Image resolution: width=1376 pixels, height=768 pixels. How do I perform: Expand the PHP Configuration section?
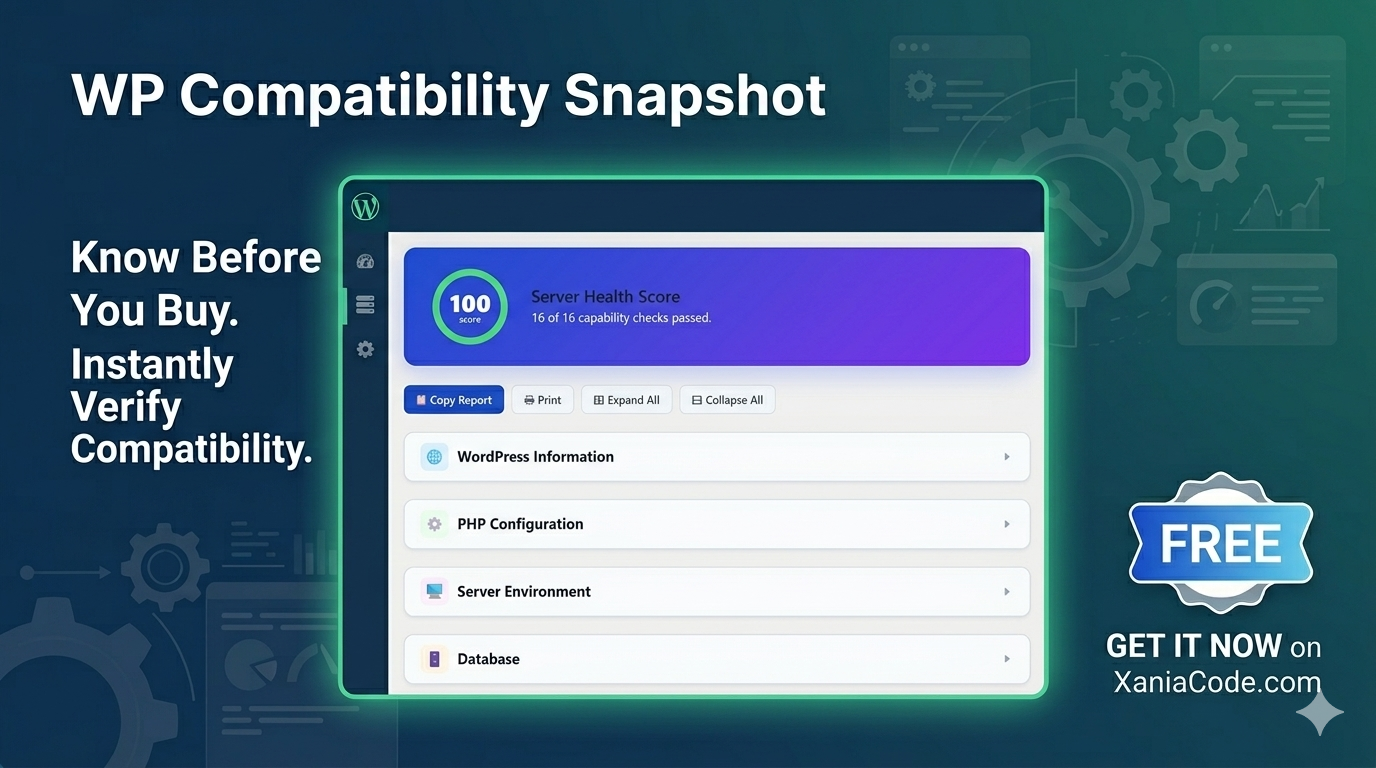coord(1007,524)
